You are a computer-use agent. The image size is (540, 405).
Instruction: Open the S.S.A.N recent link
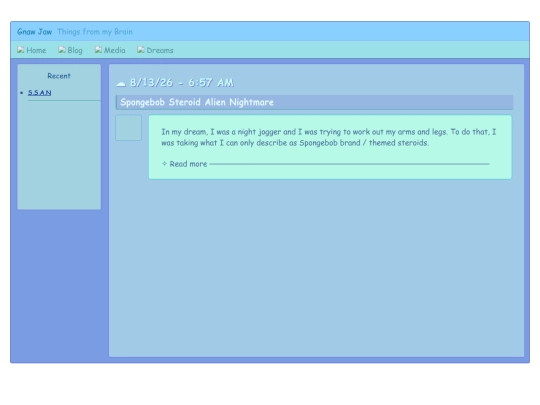click(40, 93)
